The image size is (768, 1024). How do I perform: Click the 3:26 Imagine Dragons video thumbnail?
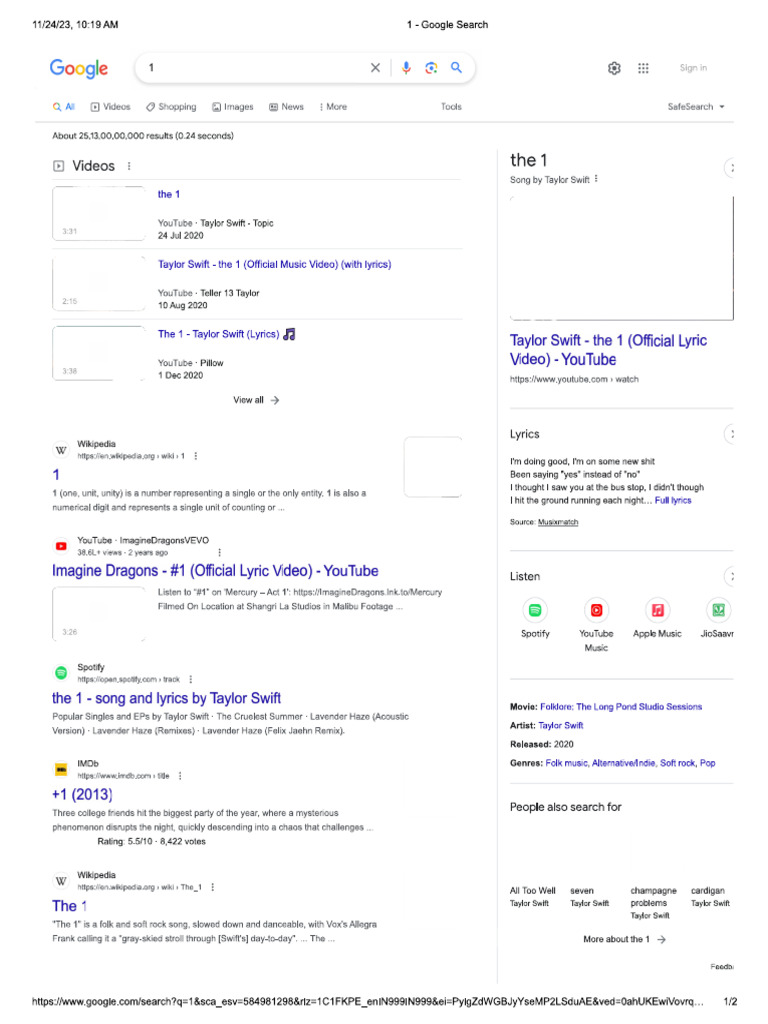tap(99, 614)
